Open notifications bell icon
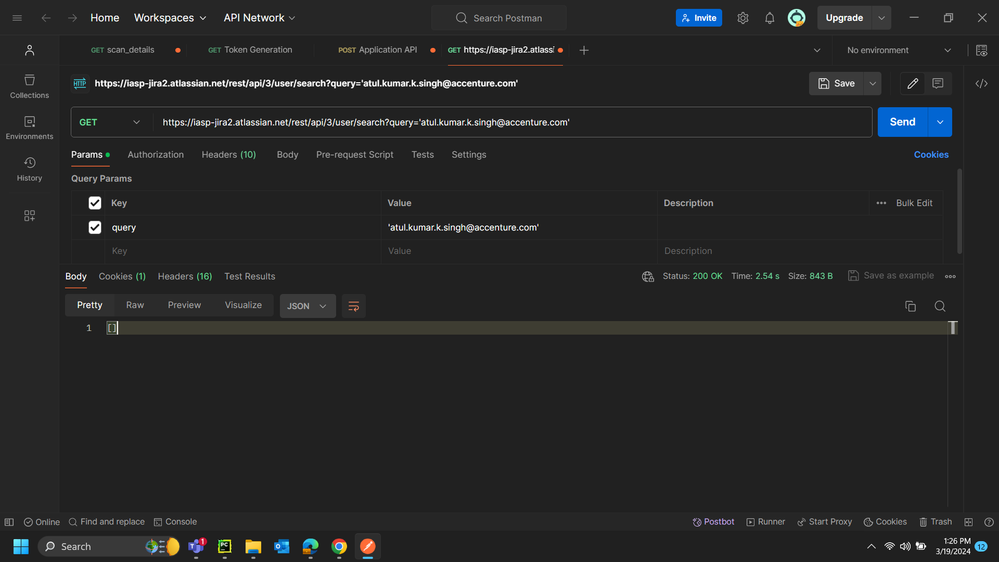 click(770, 18)
